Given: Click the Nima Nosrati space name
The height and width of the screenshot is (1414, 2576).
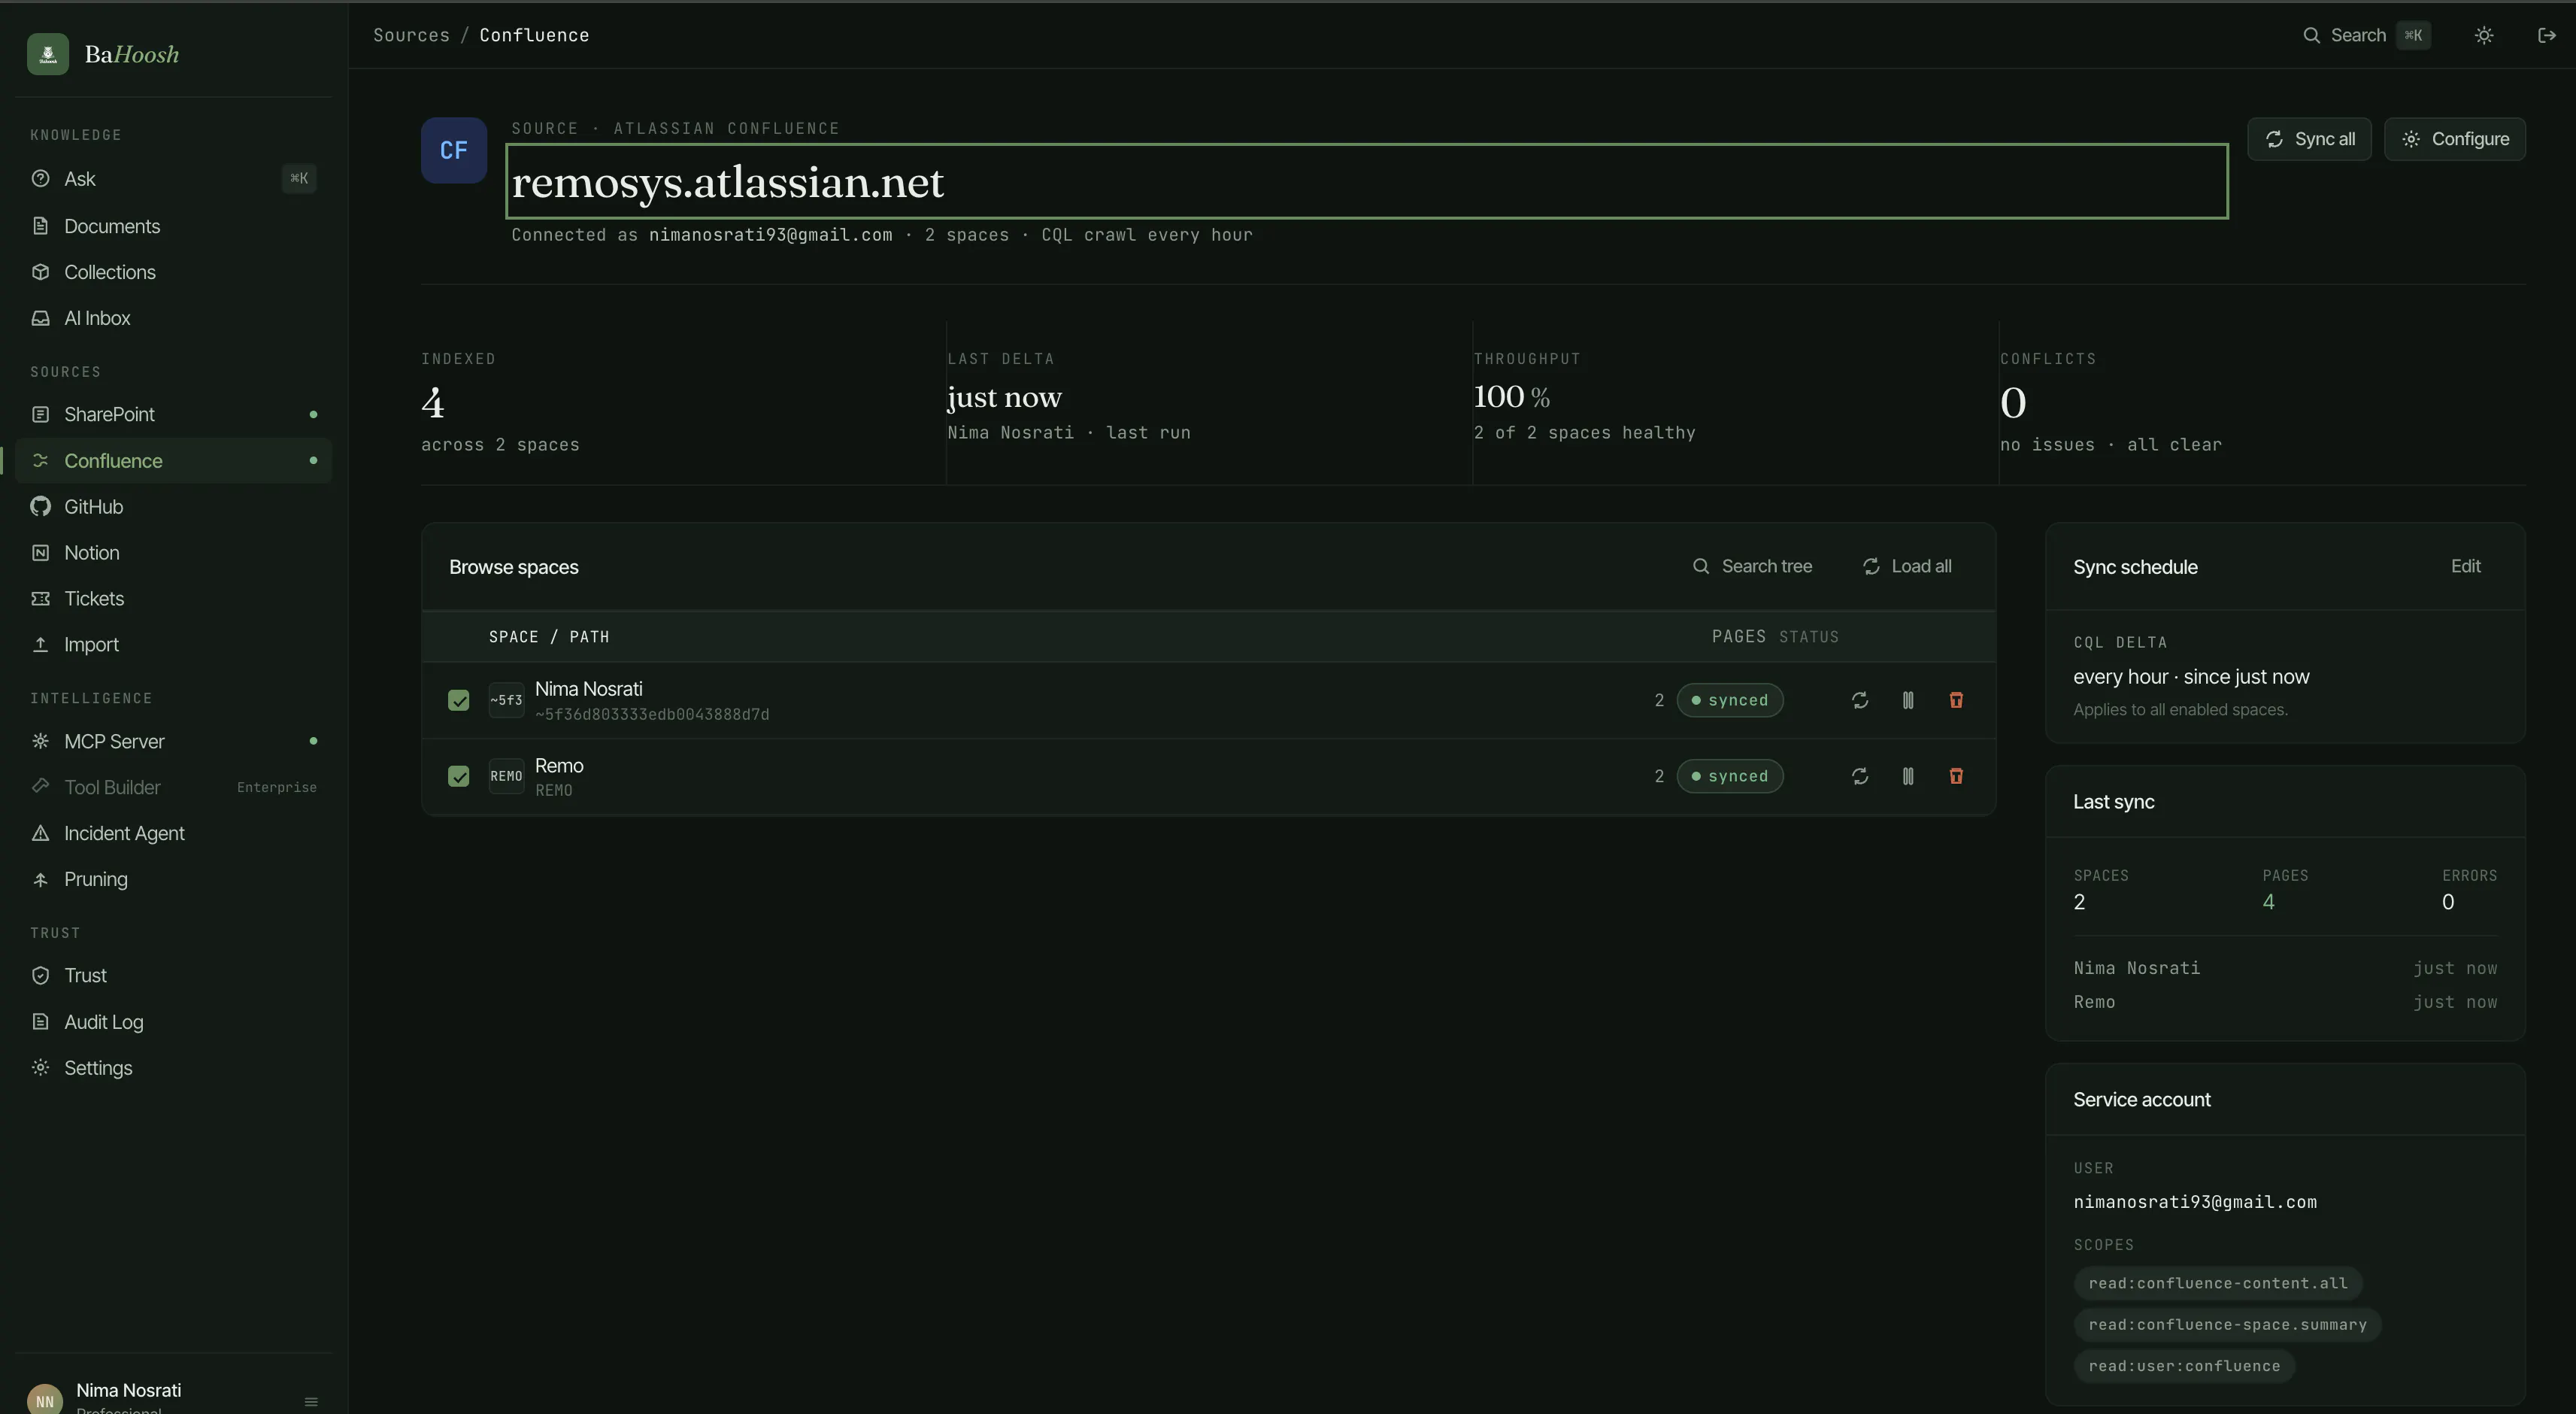Looking at the screenshot, I should tap(588, 689).
